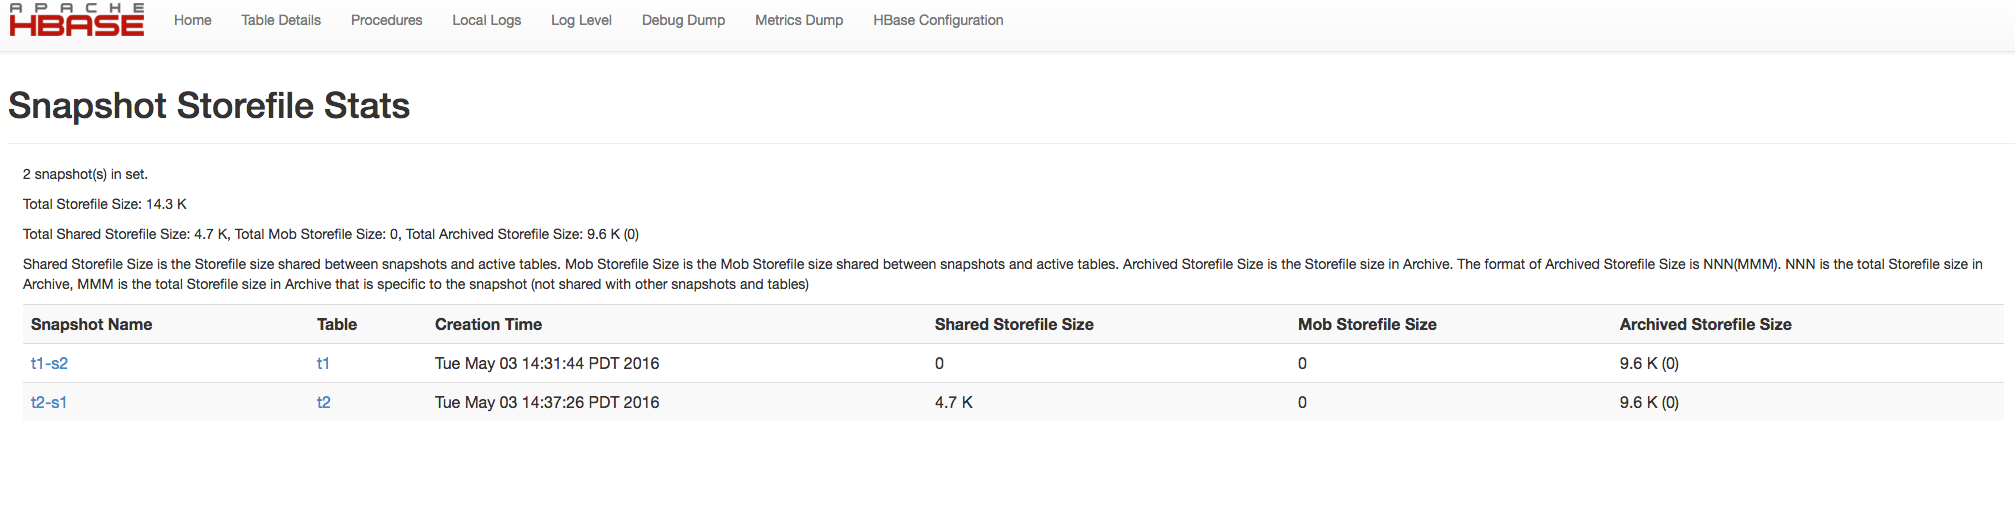The width and height of the screenshot is (2015, 505).
Task: Open the Procedures menu item
Action: [386, 20]
